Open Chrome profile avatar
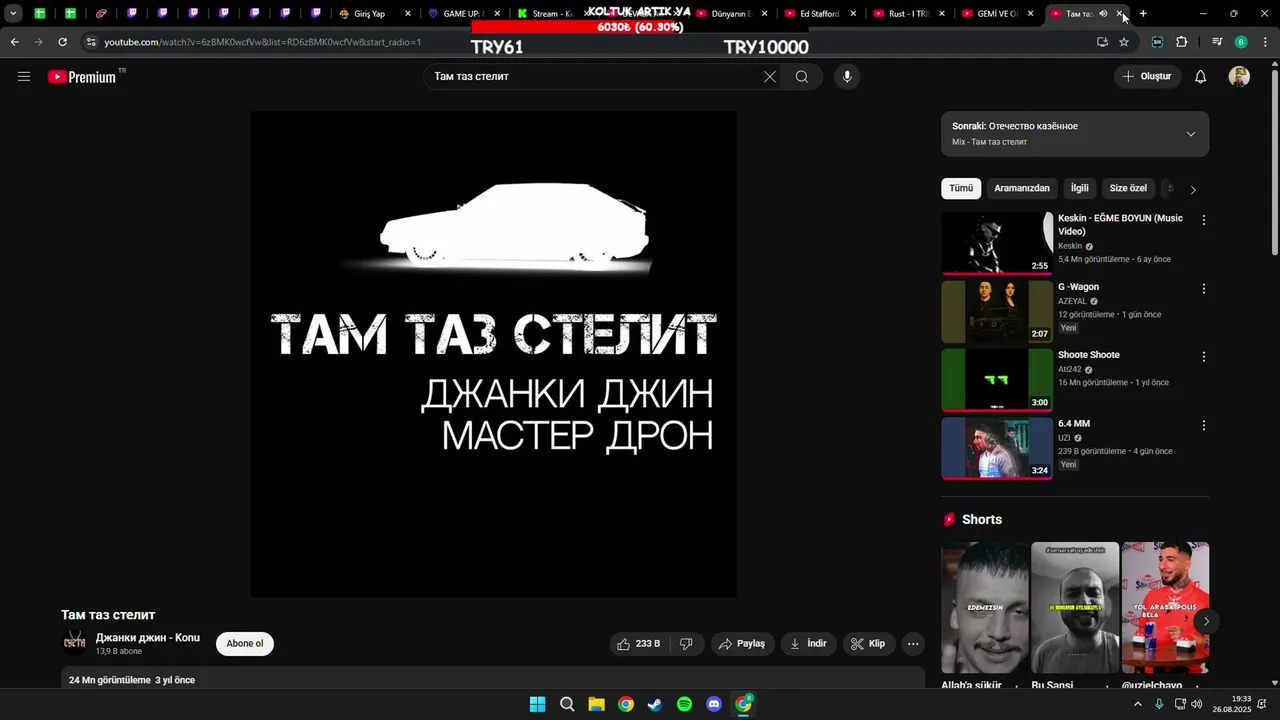This screenshot has width=1280, height=720. [1241, 42]
